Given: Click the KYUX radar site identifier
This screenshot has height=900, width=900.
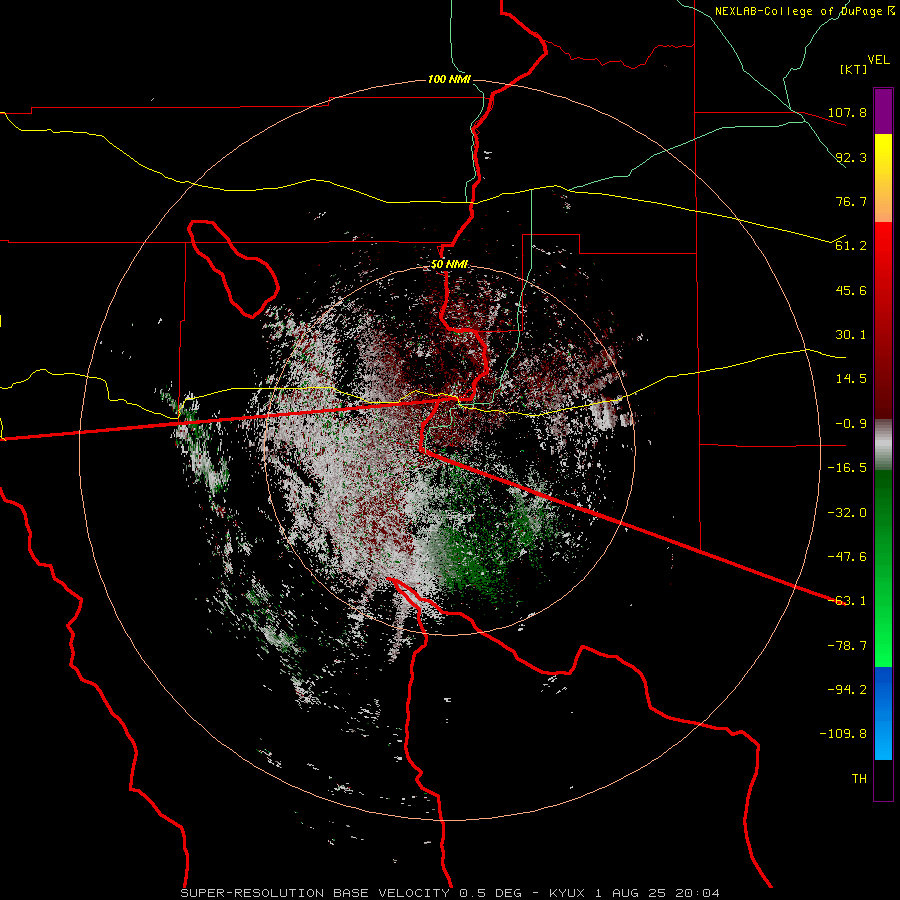Looking at the screenshot, I should point(567,893).
